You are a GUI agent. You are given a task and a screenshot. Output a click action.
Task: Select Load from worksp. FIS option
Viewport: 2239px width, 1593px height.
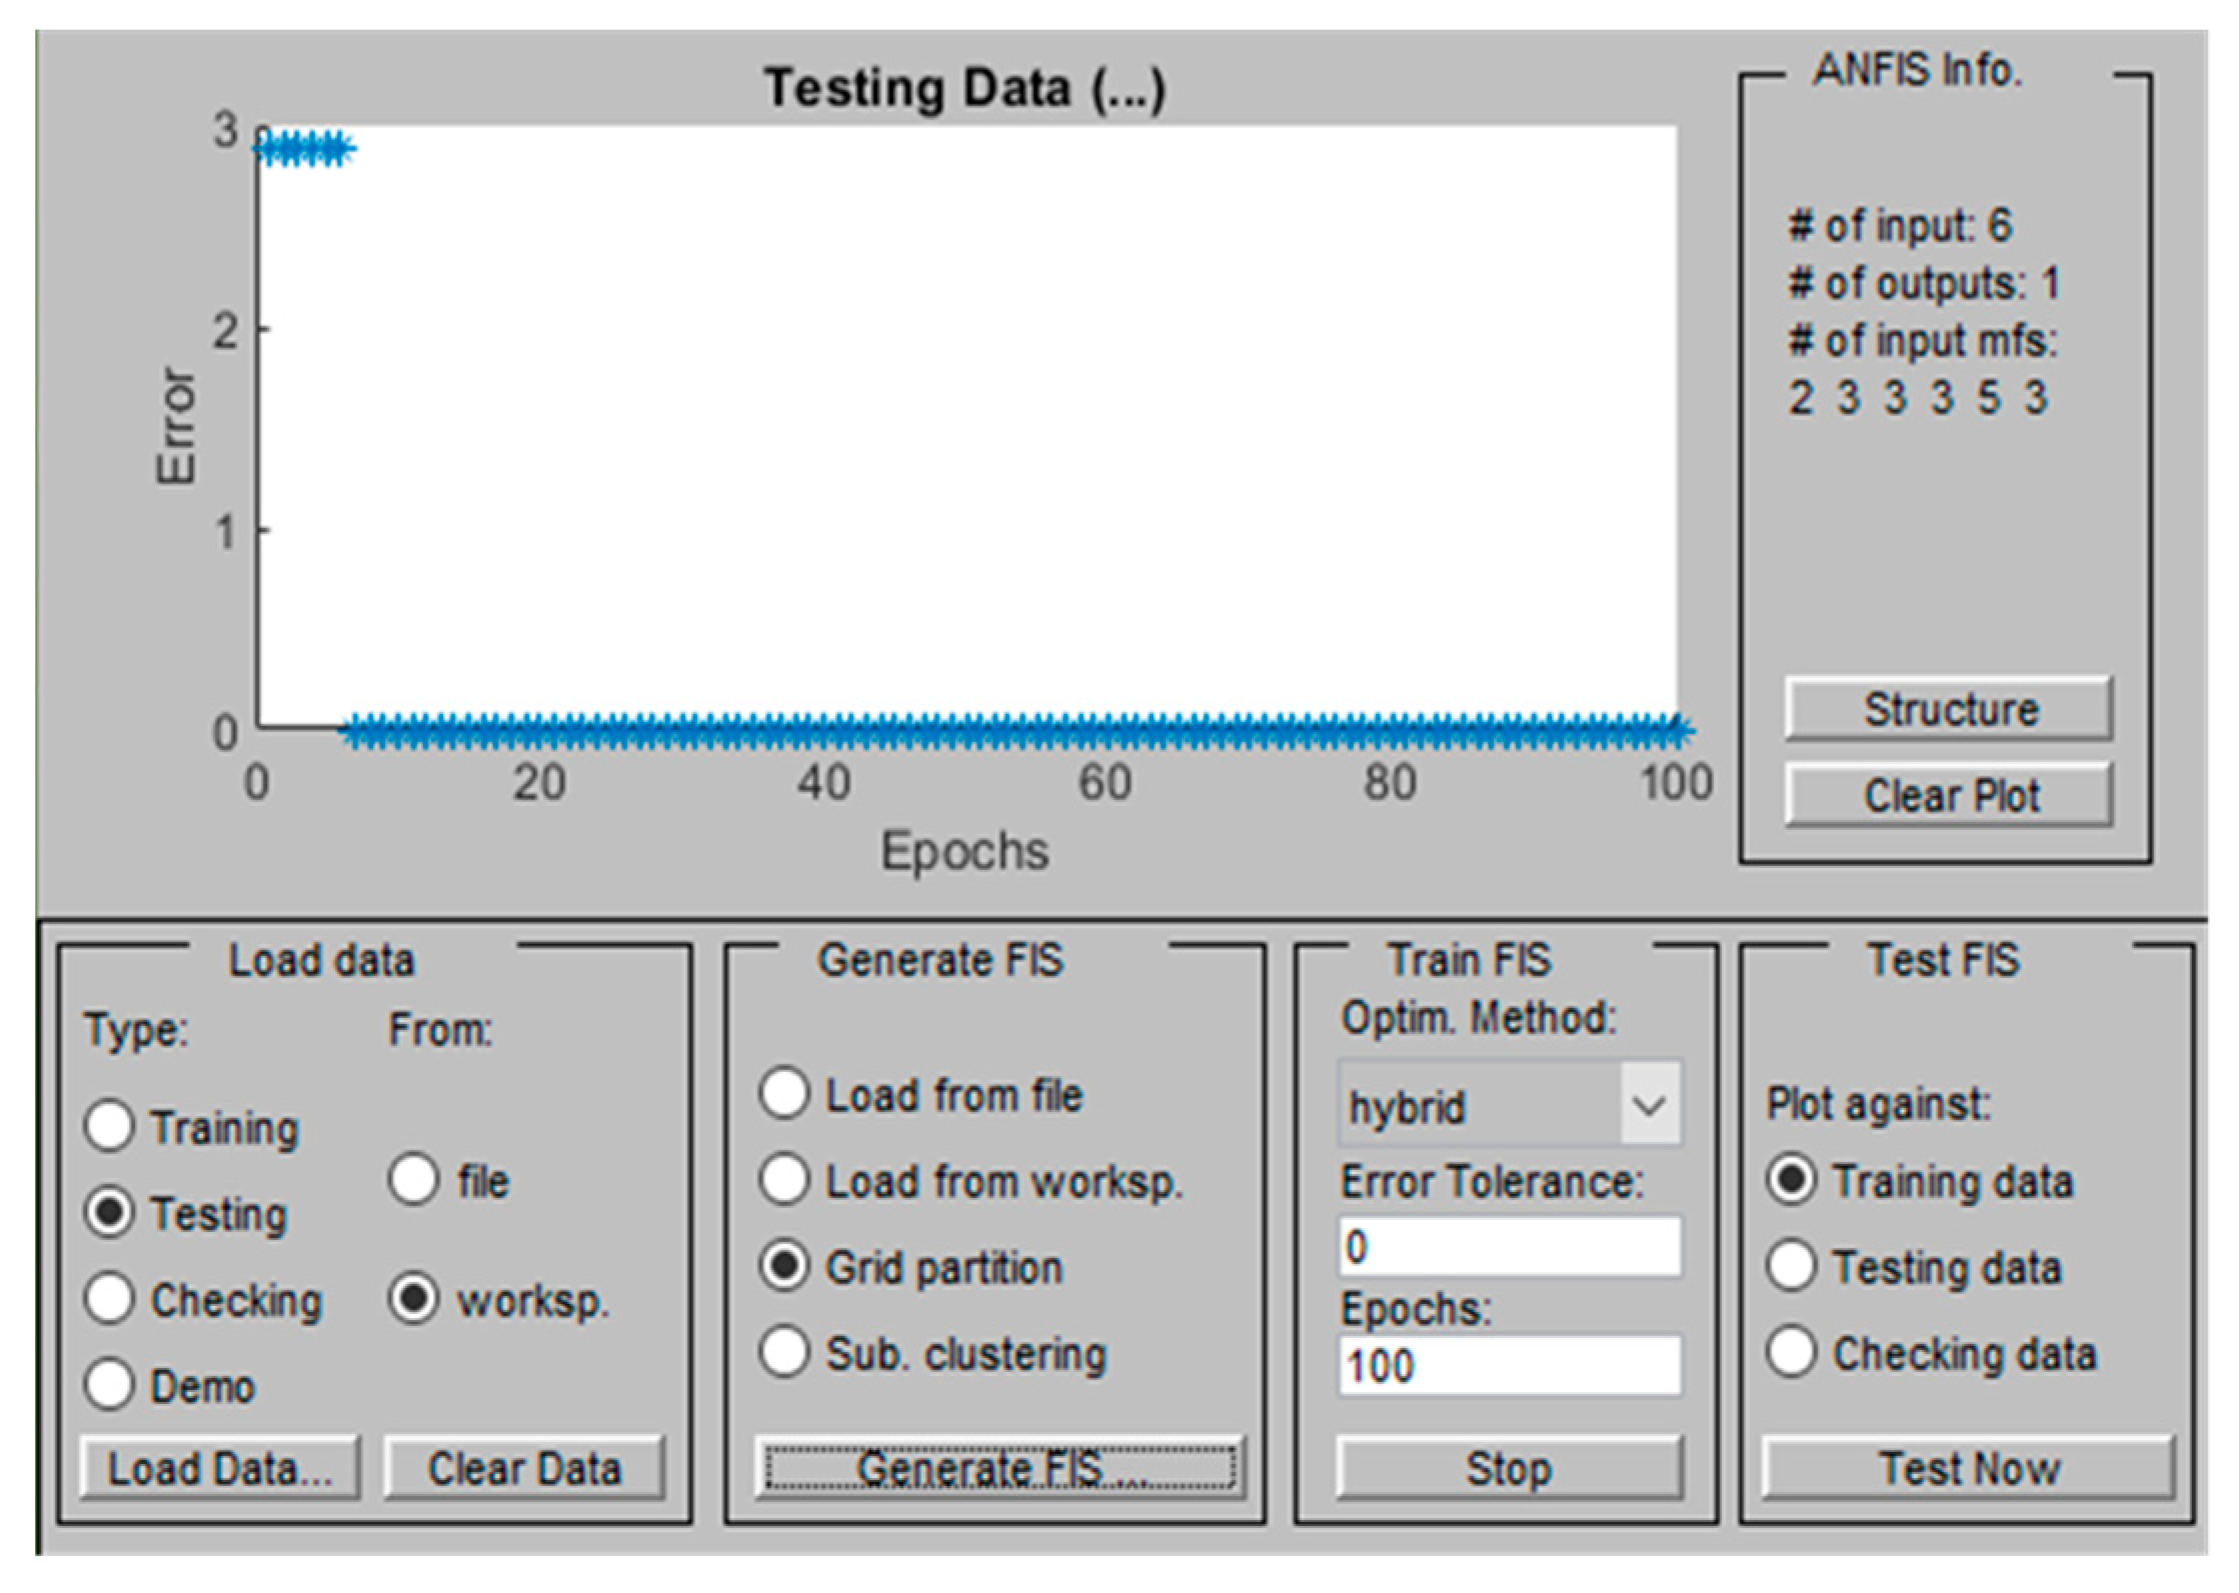(x=784, y=1180)
